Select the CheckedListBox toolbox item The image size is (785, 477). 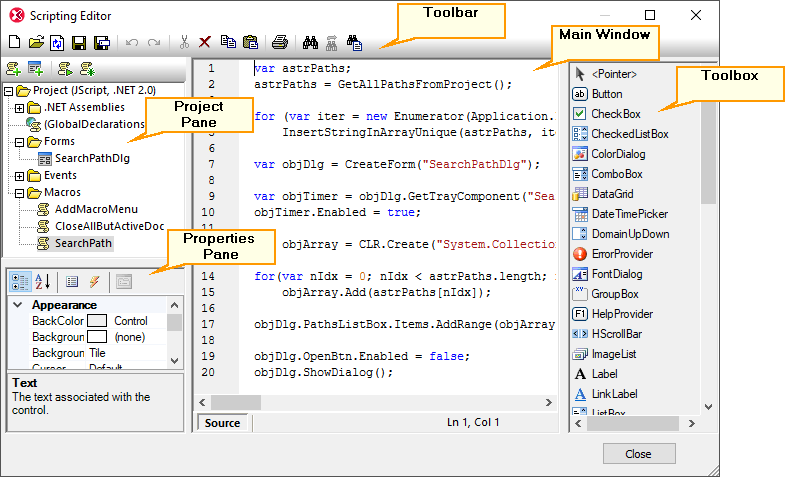tap(629, 134)
